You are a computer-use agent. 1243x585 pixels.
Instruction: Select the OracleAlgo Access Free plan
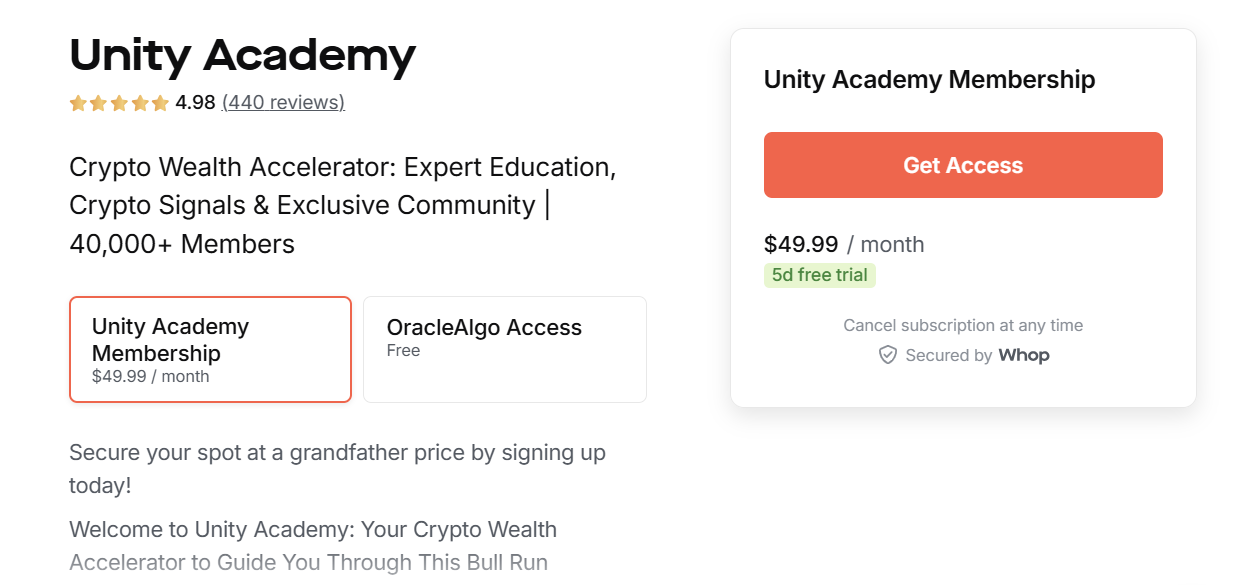504,349
